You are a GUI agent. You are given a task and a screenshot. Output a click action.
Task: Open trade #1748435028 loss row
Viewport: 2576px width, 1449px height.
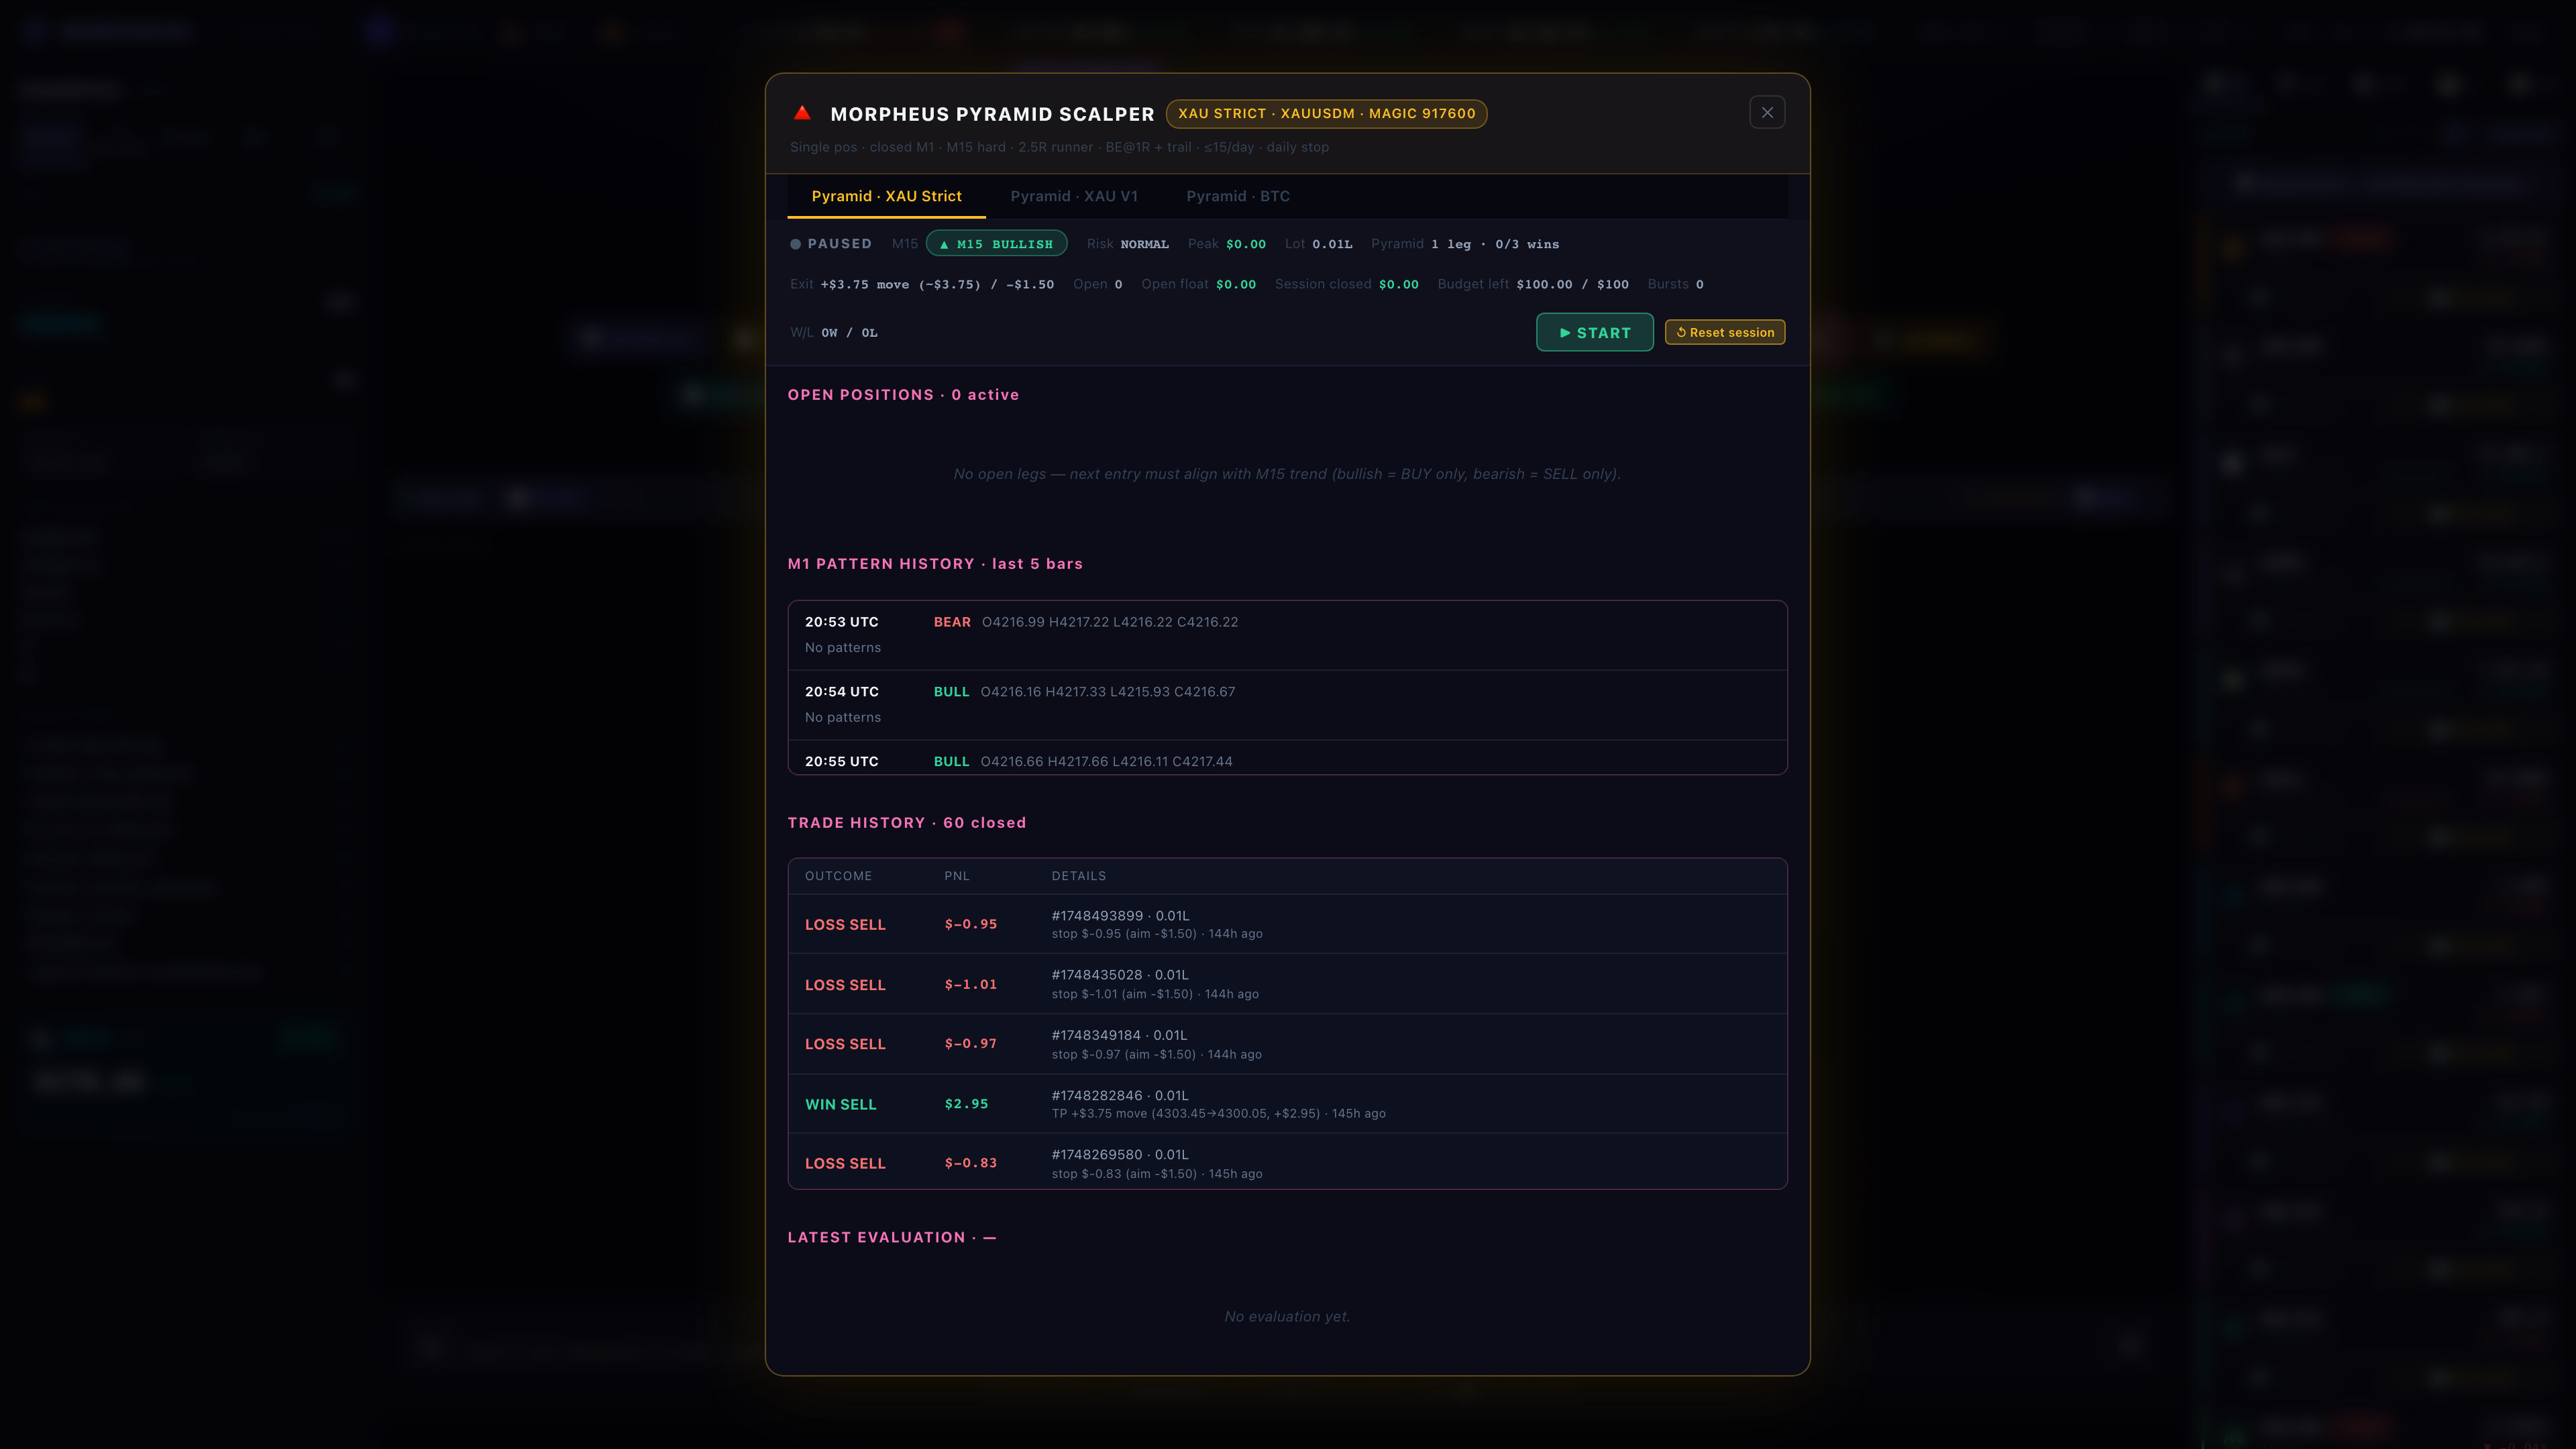[1287, 984]
